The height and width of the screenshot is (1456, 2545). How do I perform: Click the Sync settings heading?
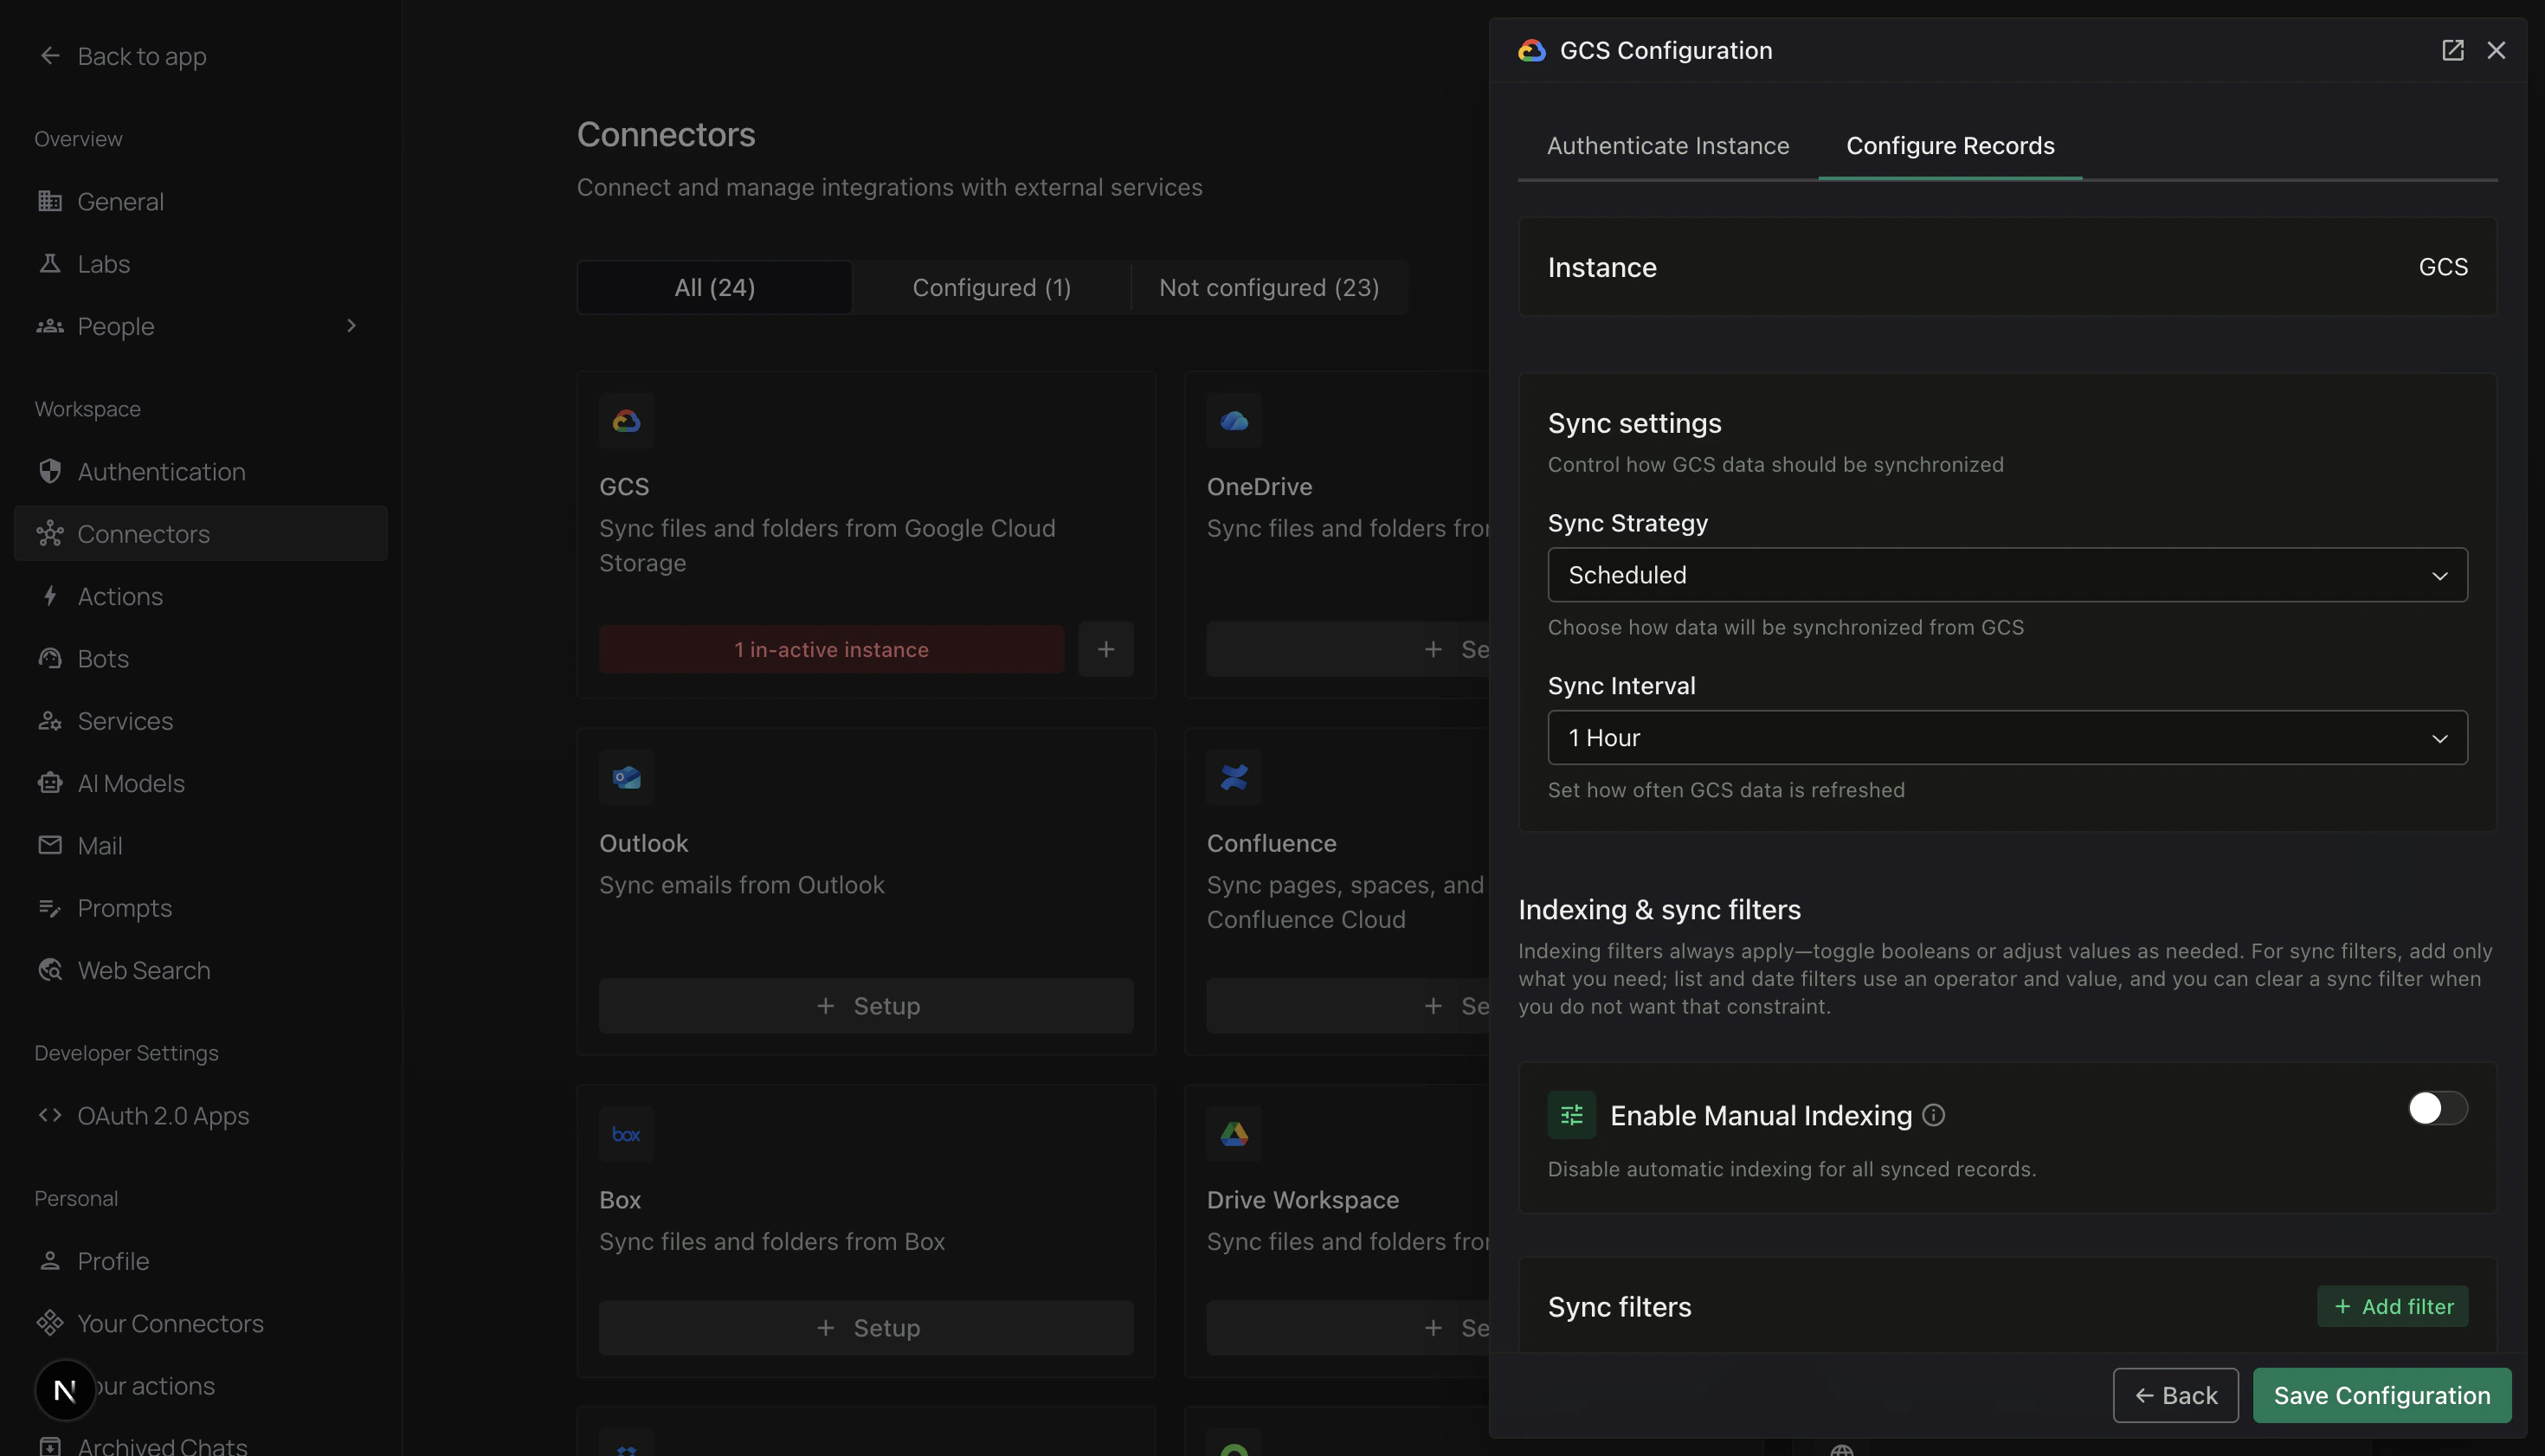click(1635, 423)
